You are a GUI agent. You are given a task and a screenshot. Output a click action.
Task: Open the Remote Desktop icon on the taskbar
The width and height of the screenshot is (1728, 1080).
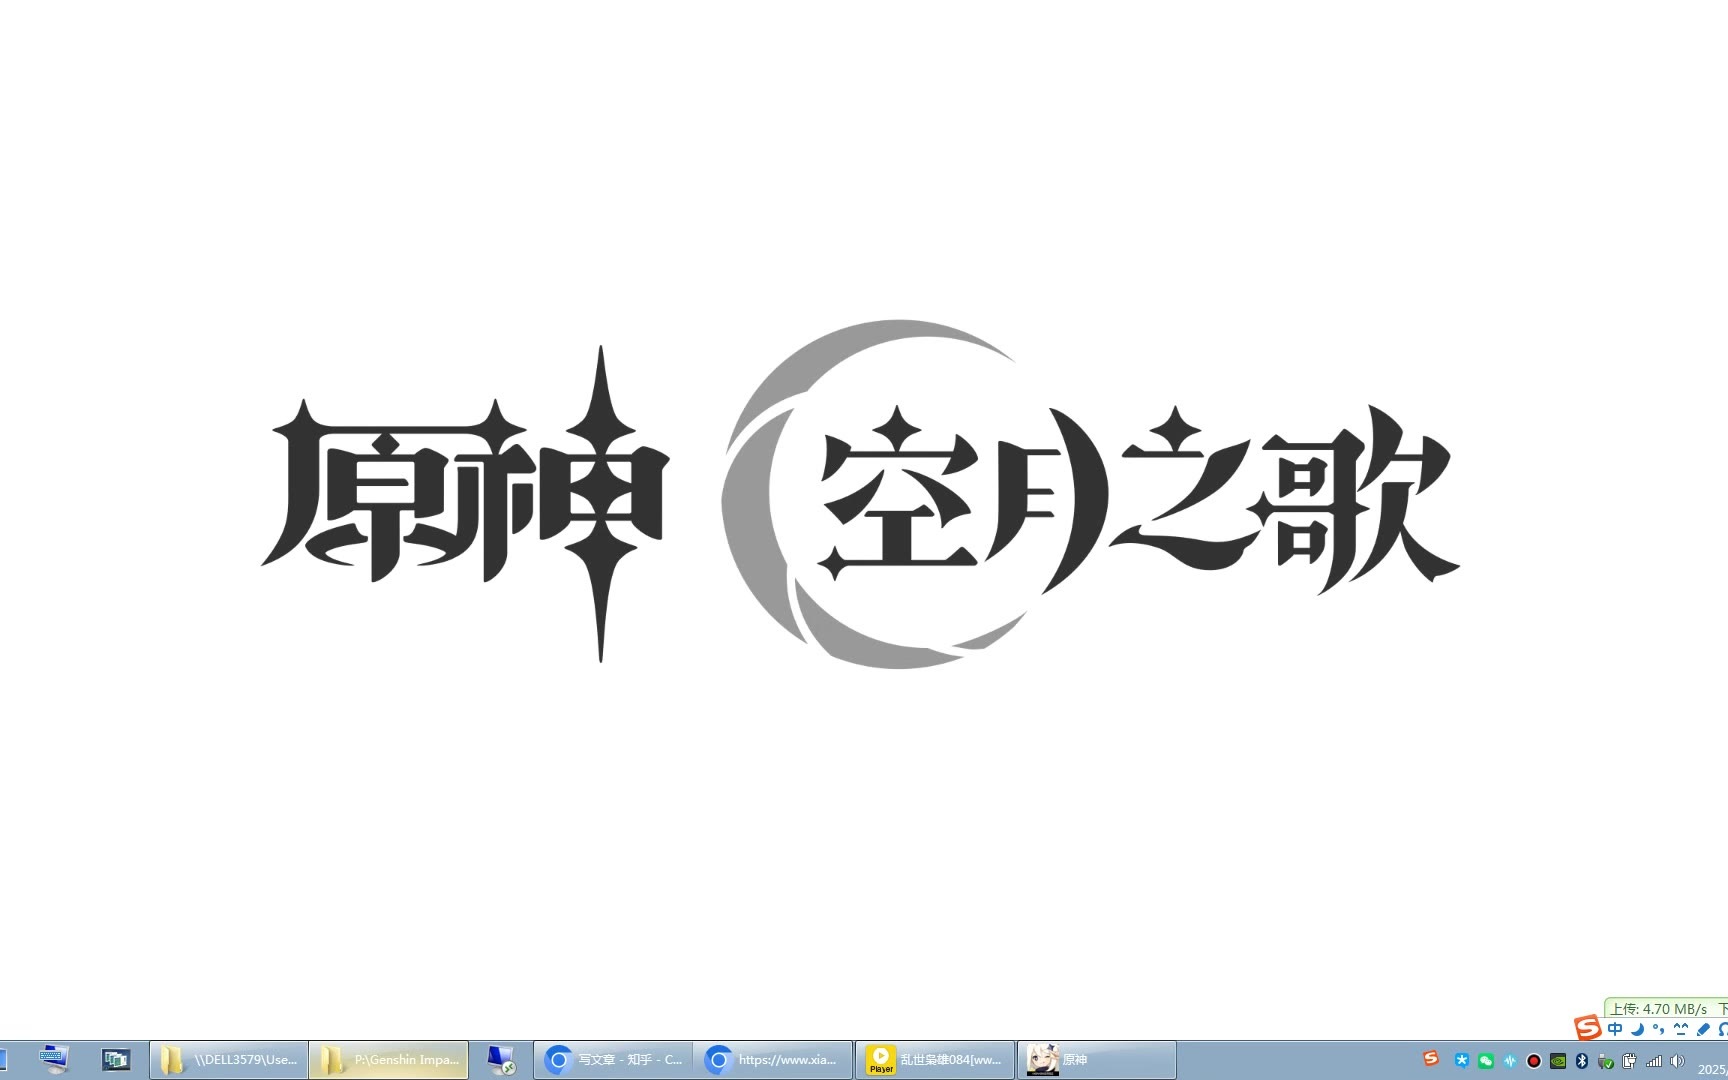501,1060
